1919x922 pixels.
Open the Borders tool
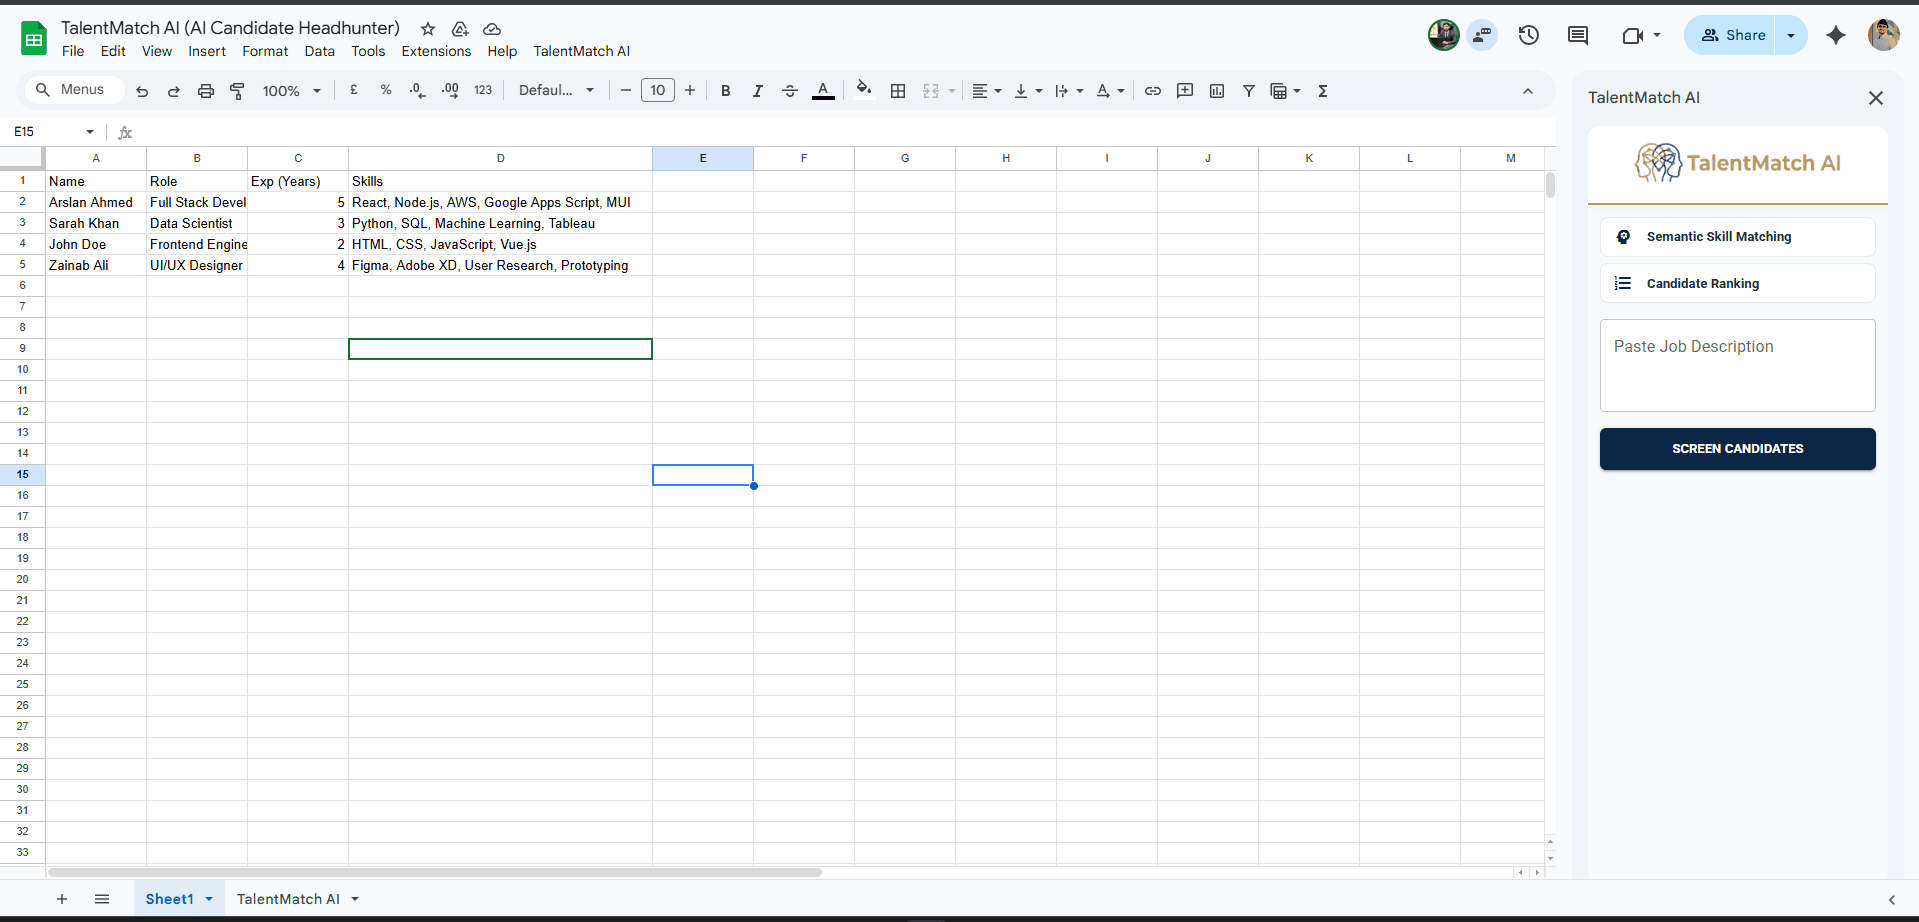point(898,91)
